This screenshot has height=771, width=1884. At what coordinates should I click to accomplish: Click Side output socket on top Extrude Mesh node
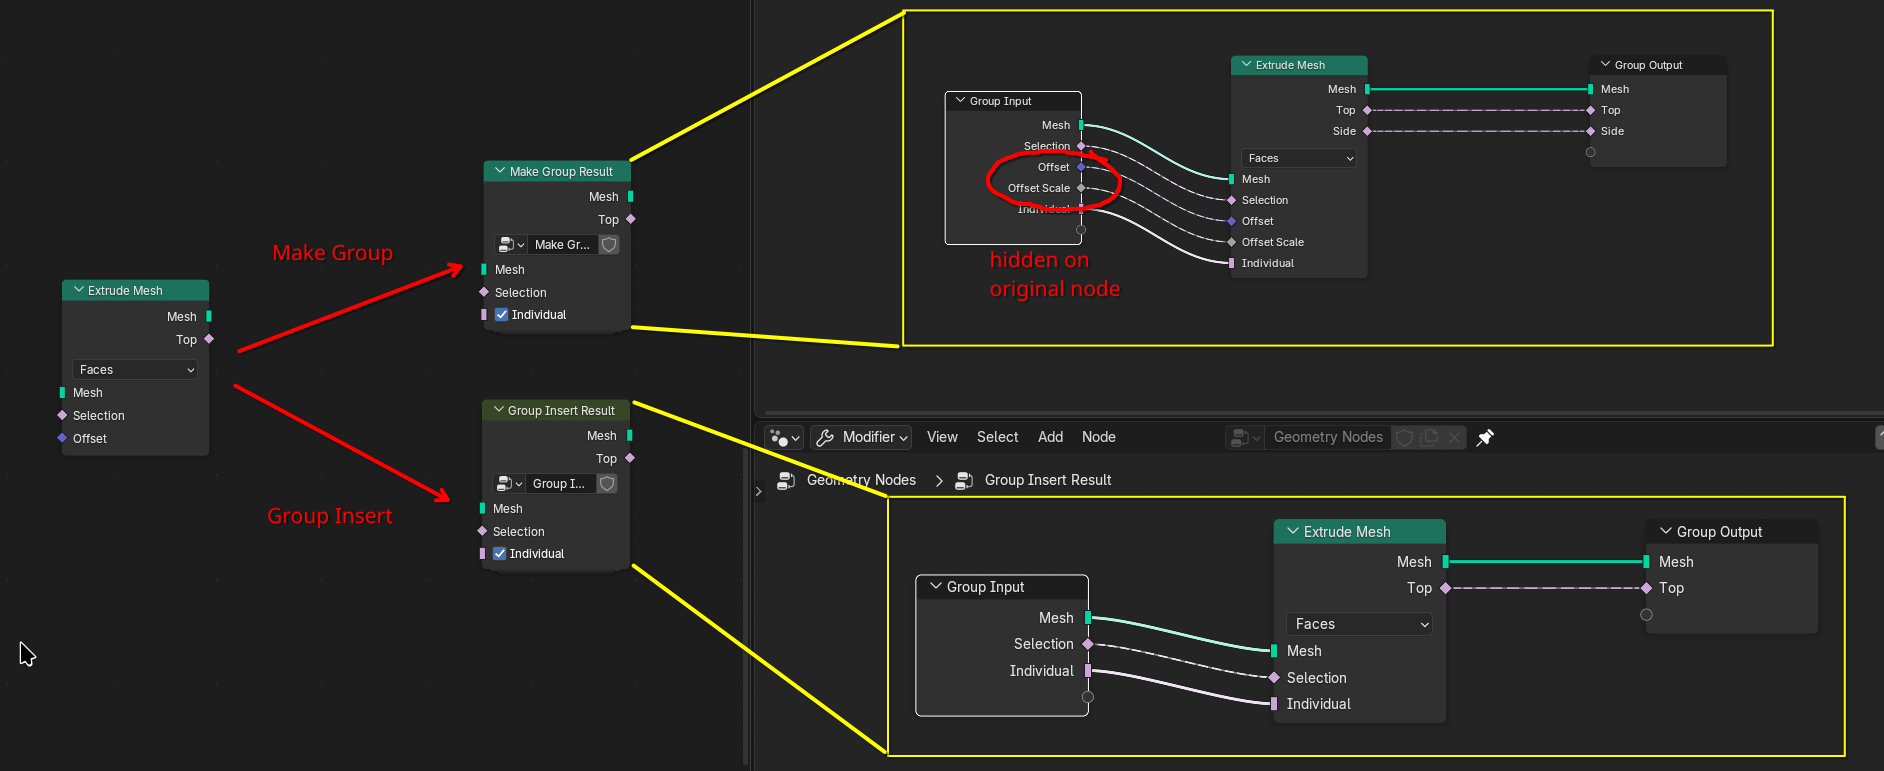[1367, 131]
